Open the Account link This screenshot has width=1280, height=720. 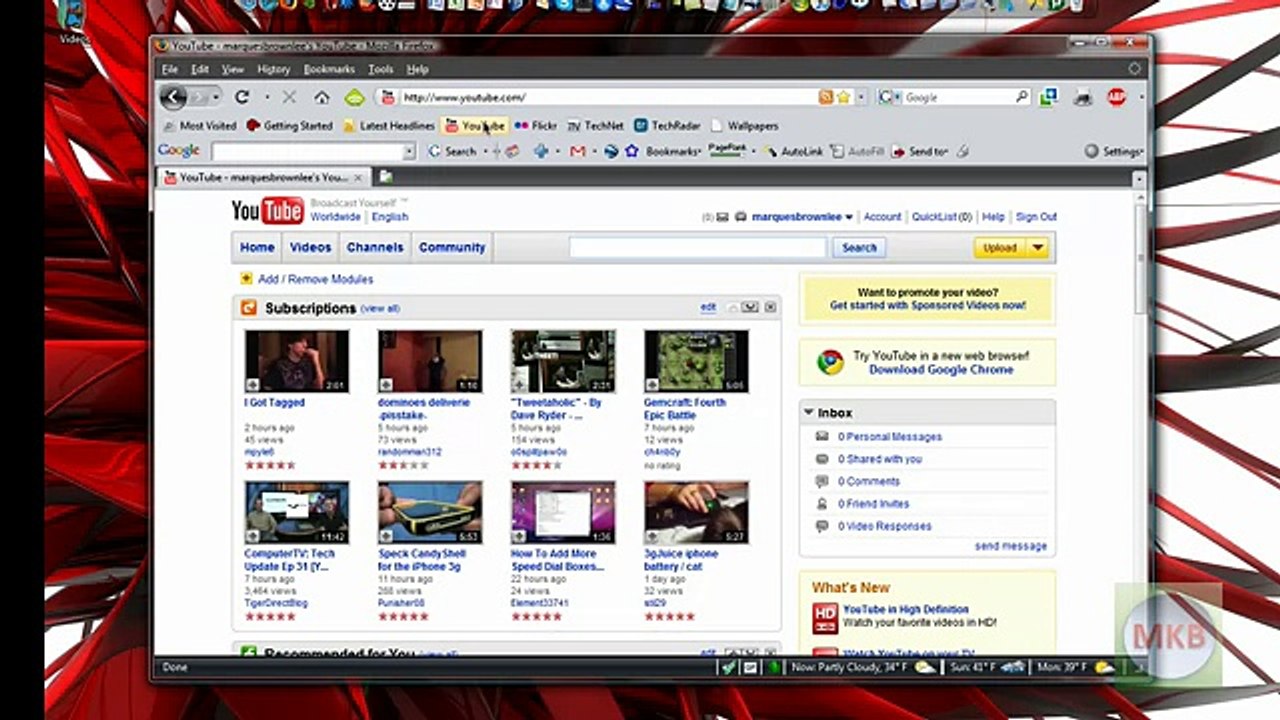(x=882, y=217)
